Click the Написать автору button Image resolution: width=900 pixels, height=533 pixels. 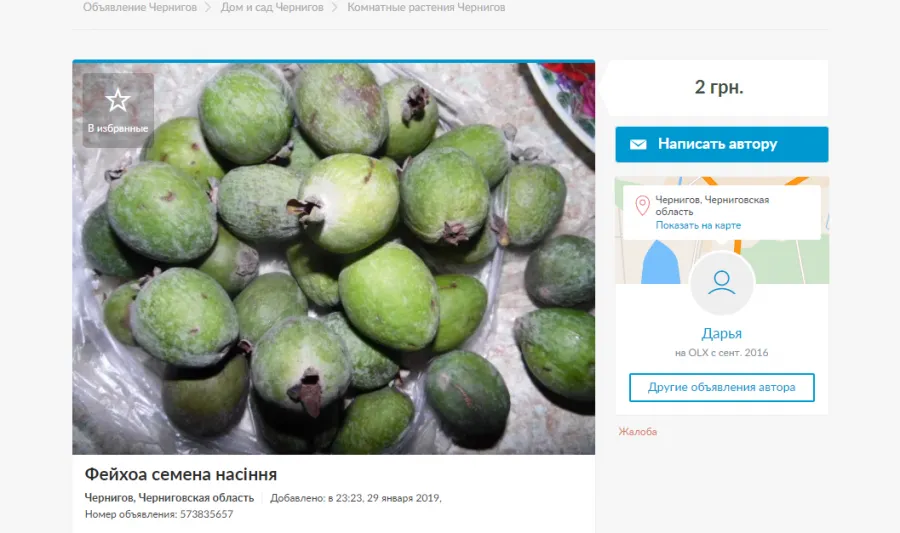click(x=721, y=144)
